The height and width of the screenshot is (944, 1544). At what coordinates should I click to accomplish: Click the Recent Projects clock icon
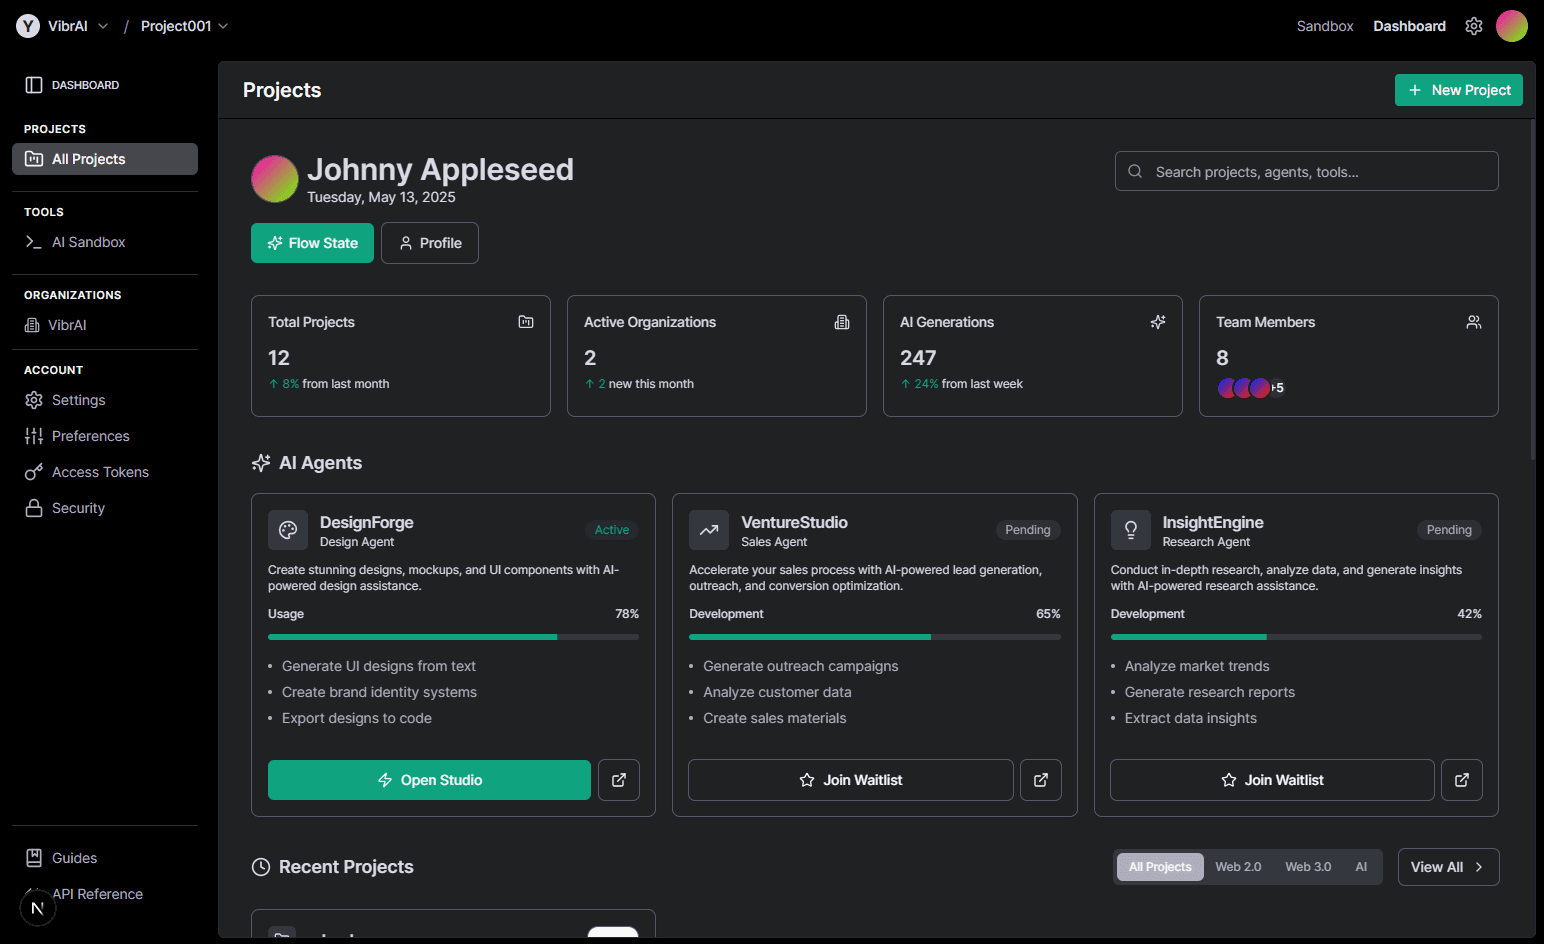tap(261, 867)
